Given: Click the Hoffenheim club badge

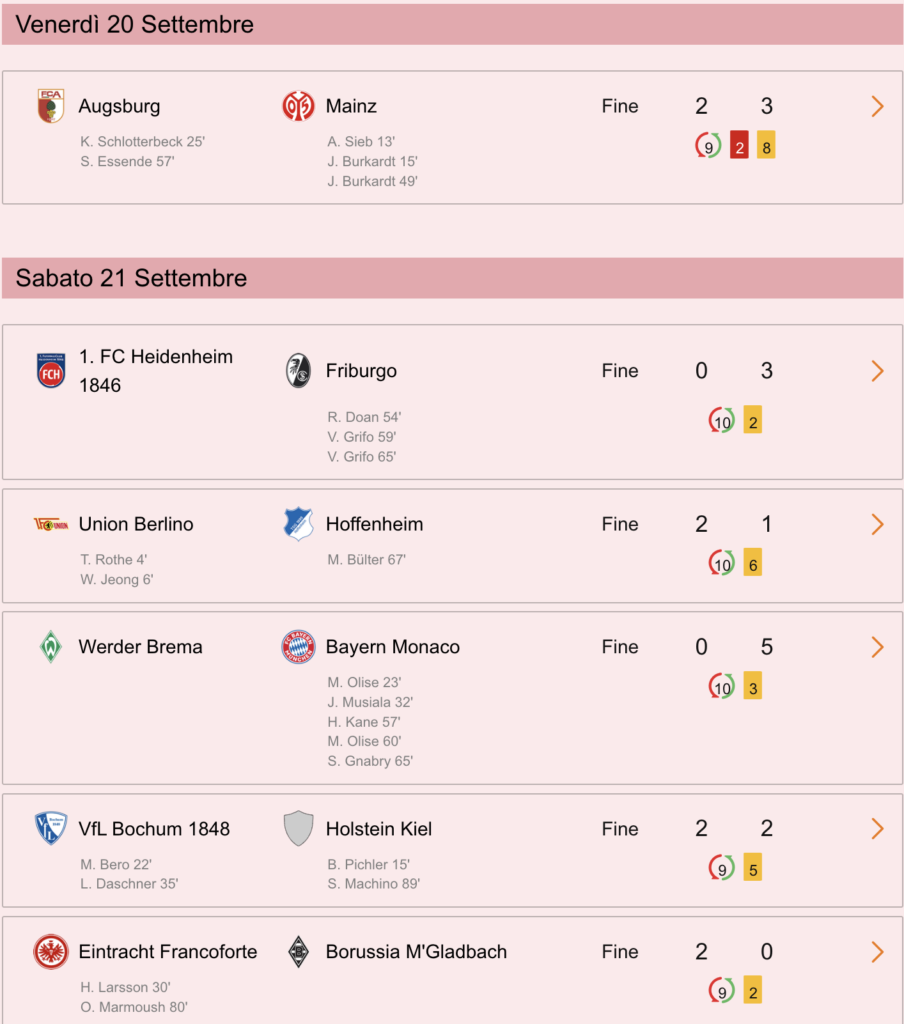Looking at the screenshot, I should coord(298,524).
